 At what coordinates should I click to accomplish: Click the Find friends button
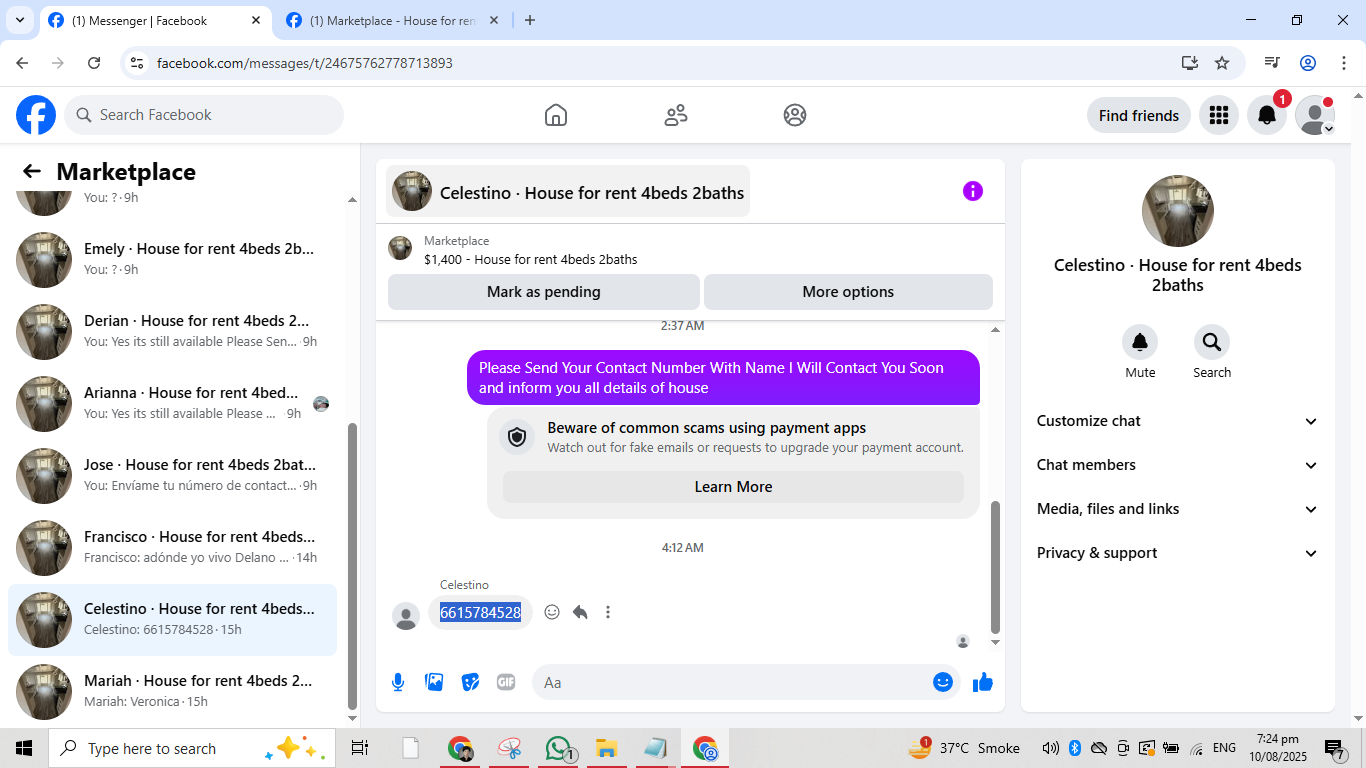1139,115
